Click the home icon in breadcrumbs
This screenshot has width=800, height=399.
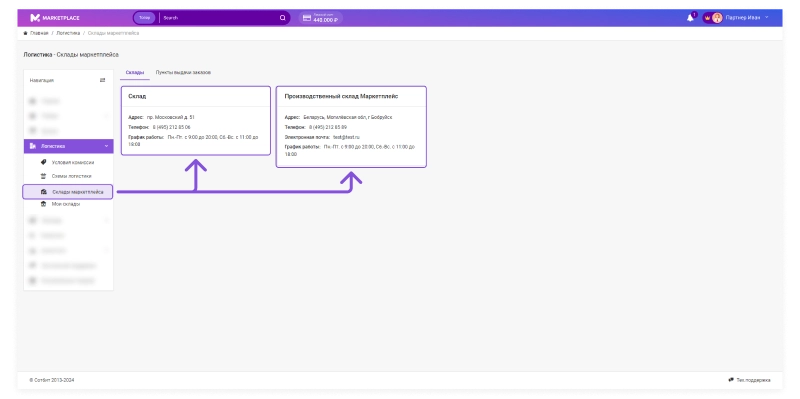[26, 33]
